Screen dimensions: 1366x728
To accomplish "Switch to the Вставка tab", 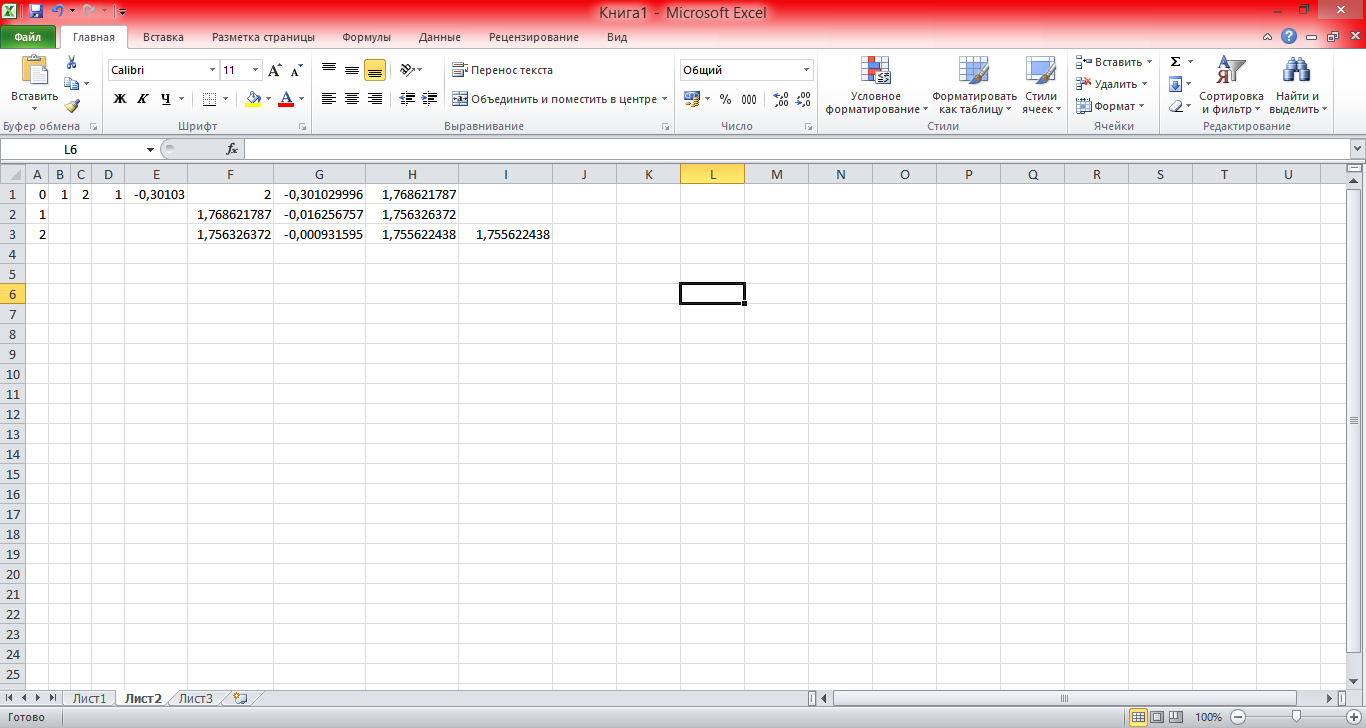I will tap(163, 37).
